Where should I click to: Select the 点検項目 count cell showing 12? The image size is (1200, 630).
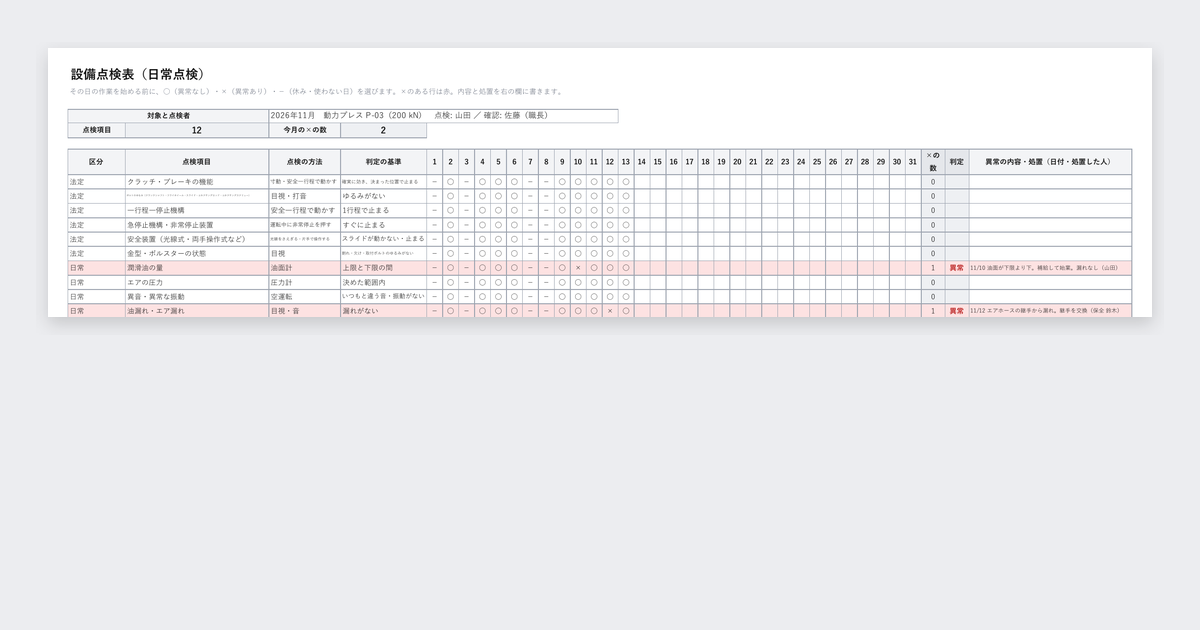coord(197,130)
